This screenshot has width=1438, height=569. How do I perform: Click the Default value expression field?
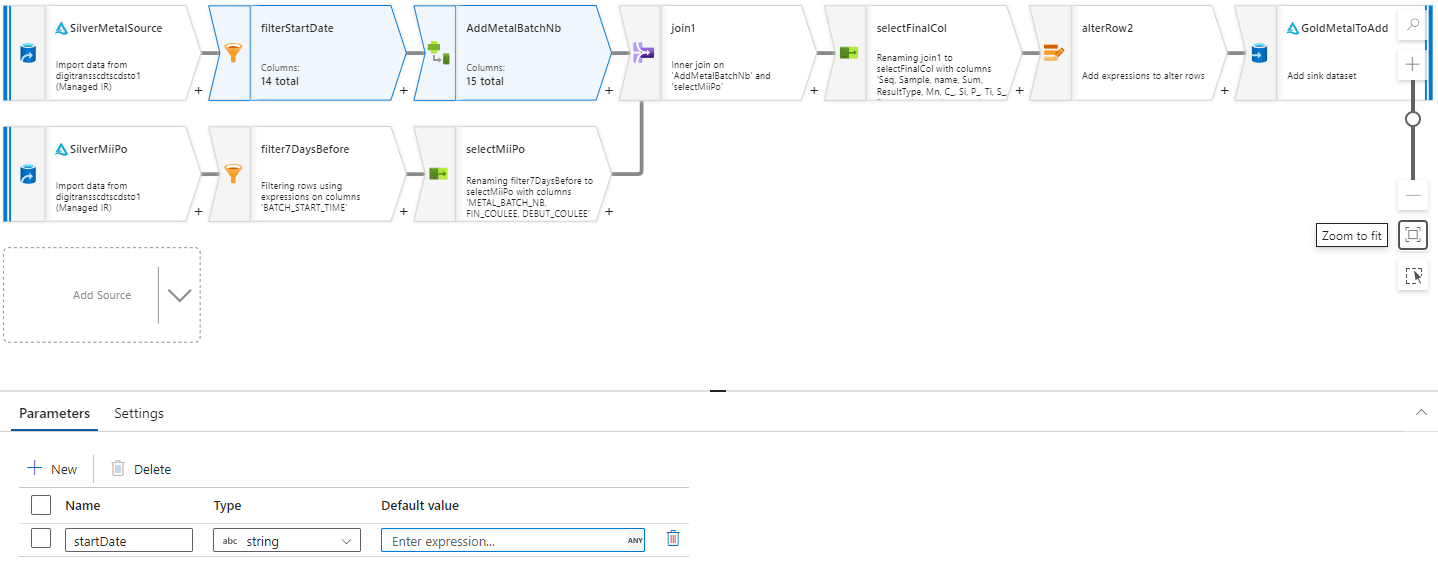[505, 541]
